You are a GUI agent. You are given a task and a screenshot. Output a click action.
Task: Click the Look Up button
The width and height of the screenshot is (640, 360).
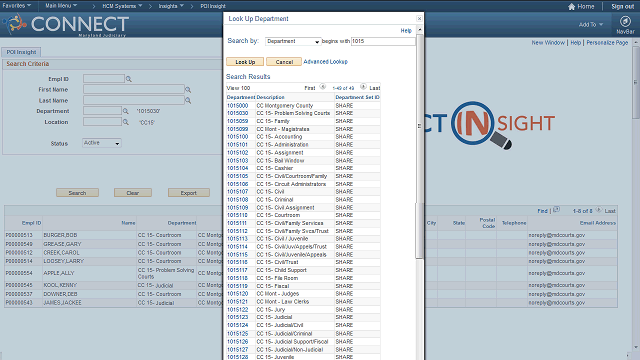(245, 62)
